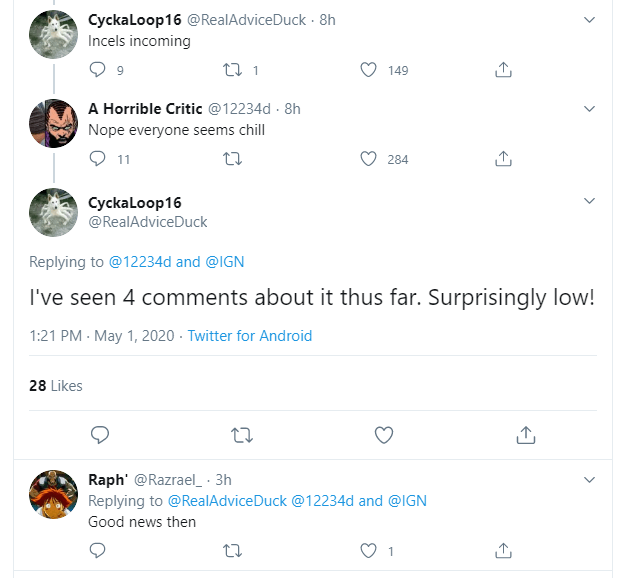Image resolution: width=620 pixels, height=578 pixels.
Task: Expand options menu on A Horrible Critic tweet
Action: point(589,109)
